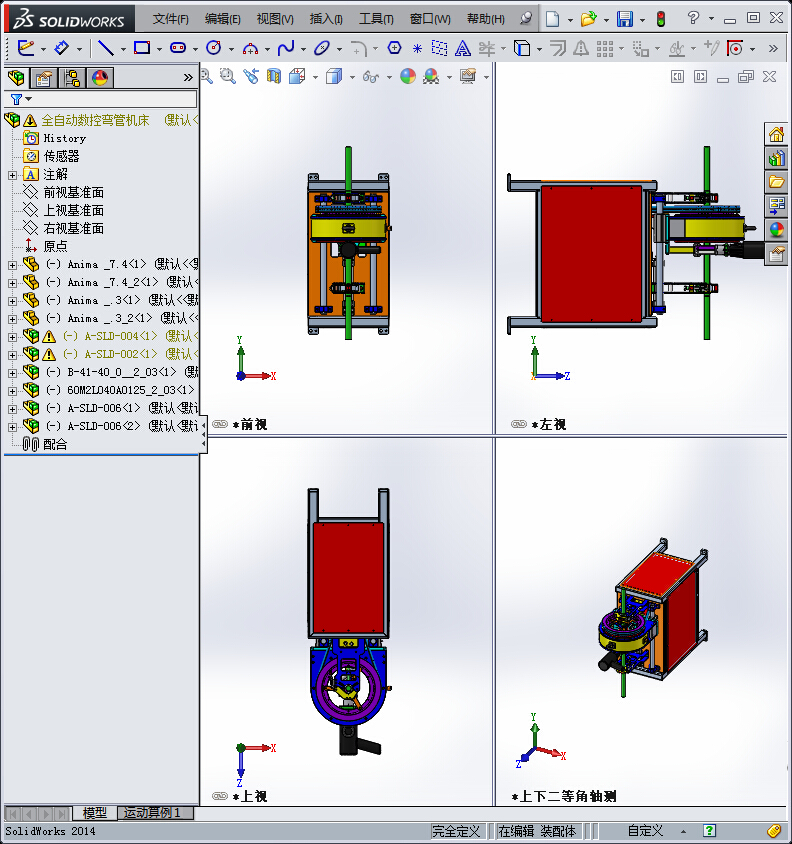Click the View Orientation cube icon
The width and height of the screenshot is (792, 844).
tap(297, 76)
